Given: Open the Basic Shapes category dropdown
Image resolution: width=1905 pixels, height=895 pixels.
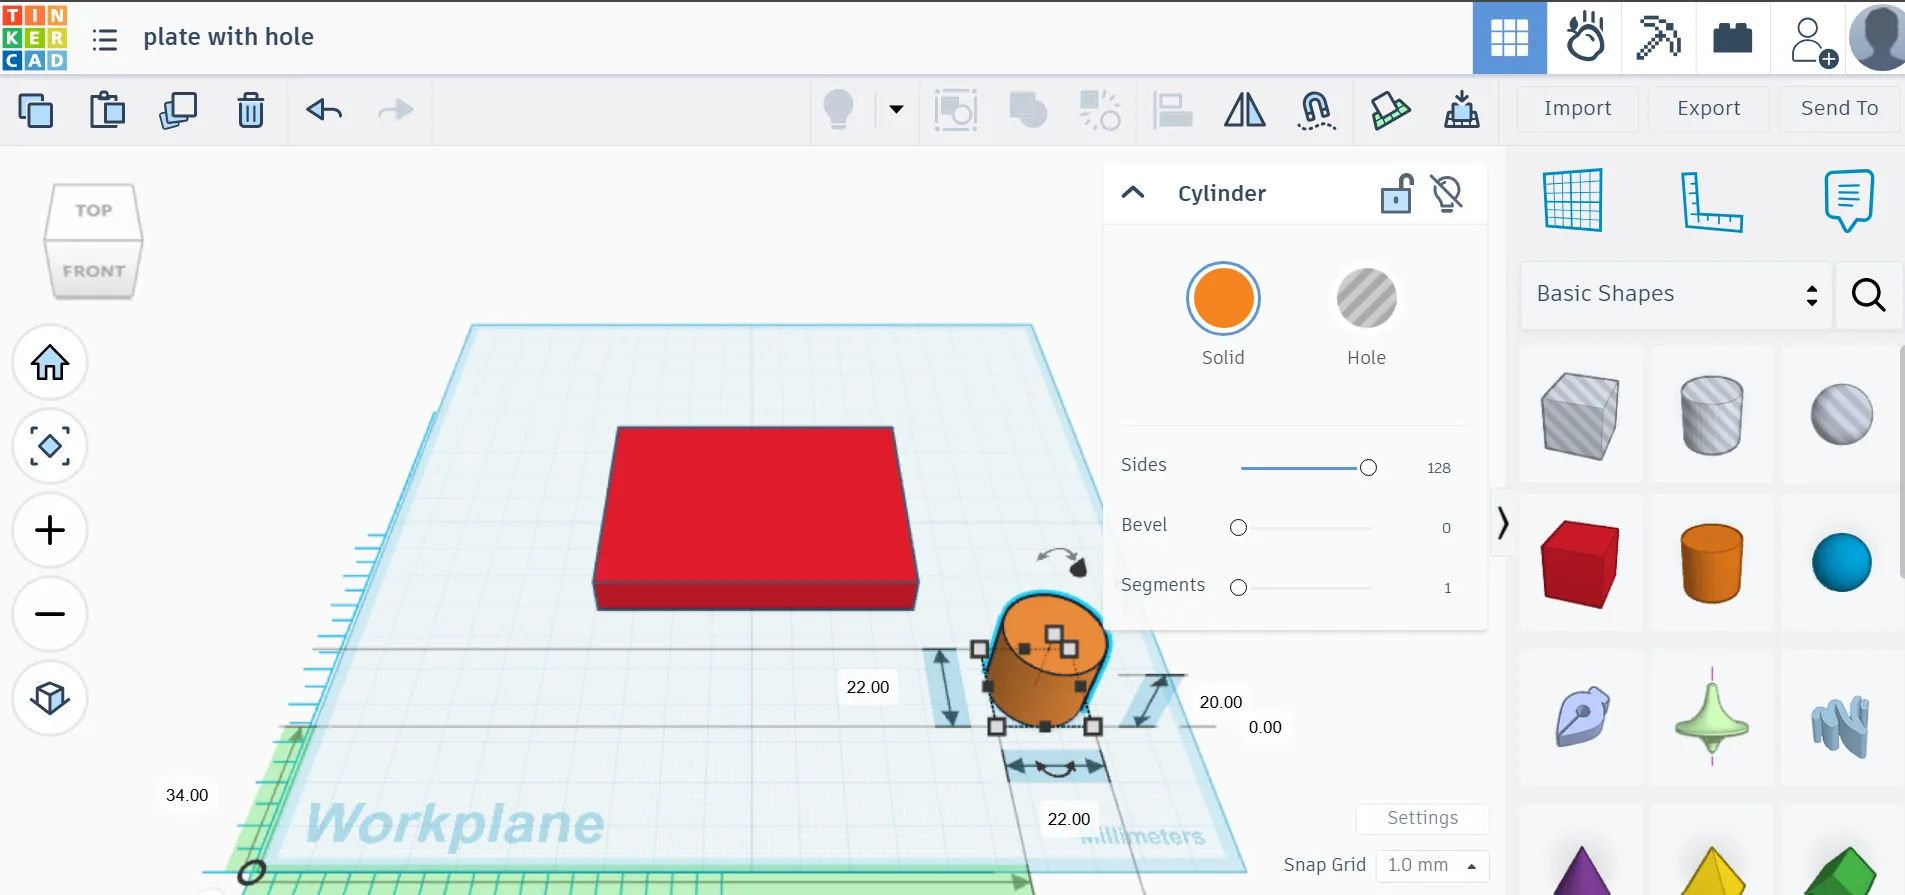Looking at the screenshot, I should 1676,294.
